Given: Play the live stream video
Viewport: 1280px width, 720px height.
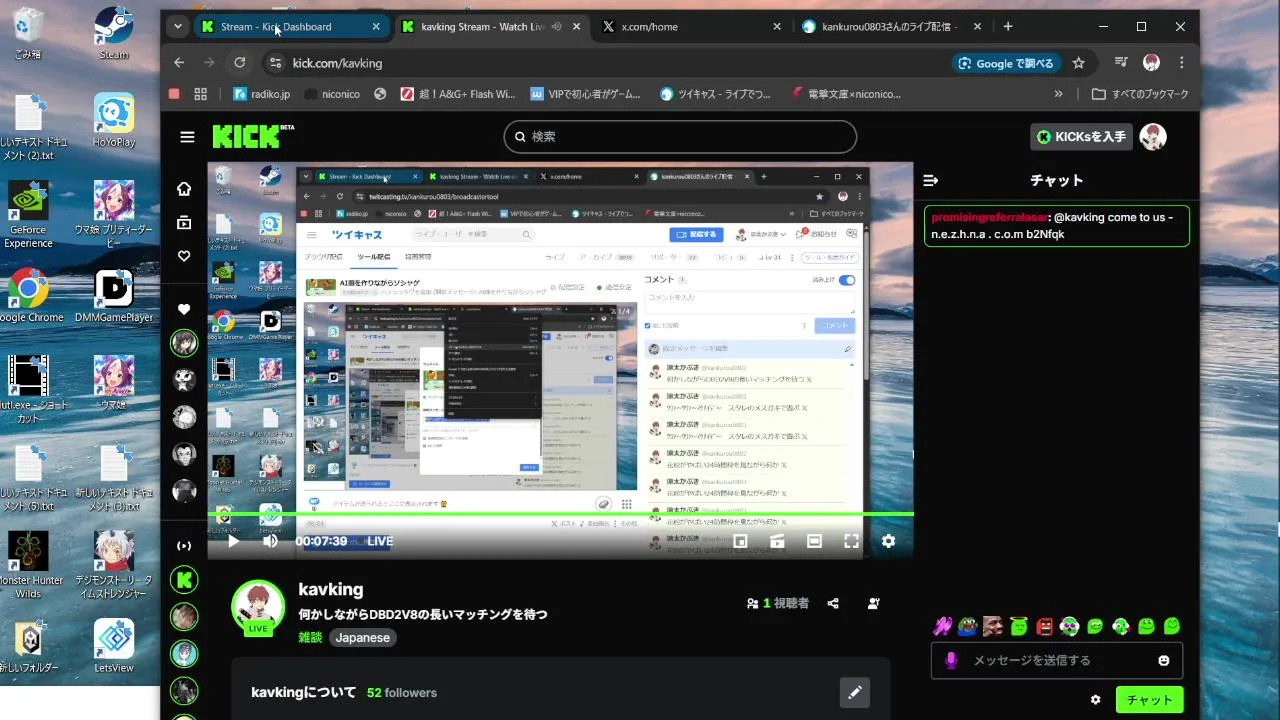Looking at the screenshot, I should click(233, 541).
